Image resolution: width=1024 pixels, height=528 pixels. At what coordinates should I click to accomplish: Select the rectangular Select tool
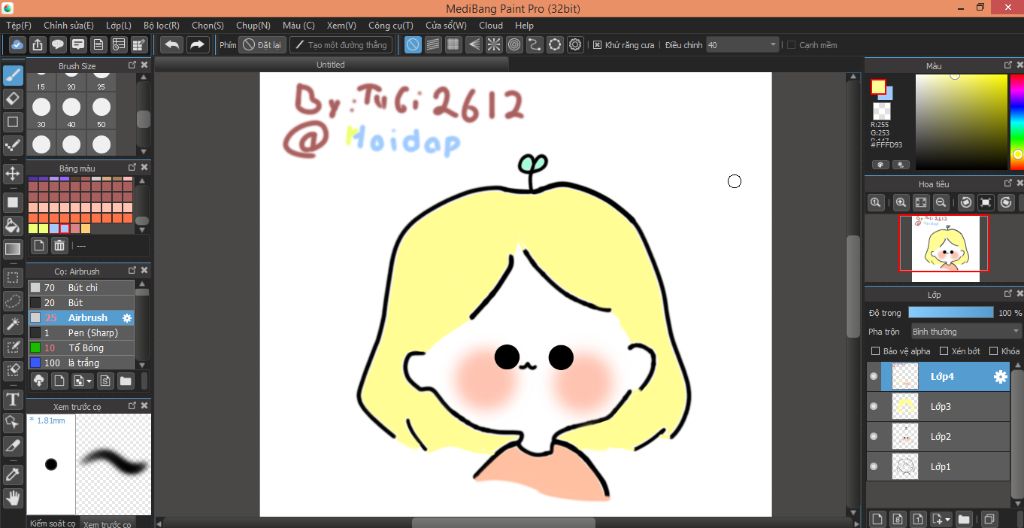tap(12, 278)
